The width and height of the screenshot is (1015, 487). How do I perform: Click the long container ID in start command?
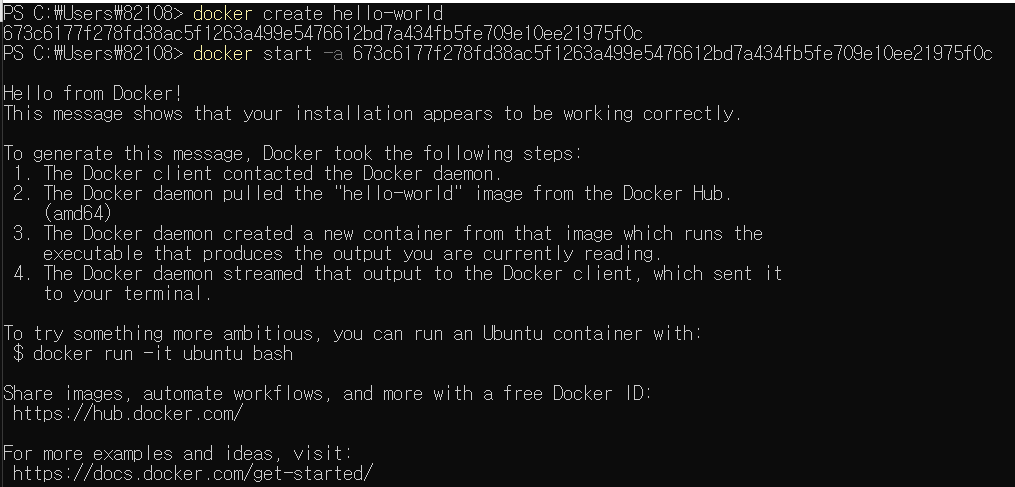[673, 53]
